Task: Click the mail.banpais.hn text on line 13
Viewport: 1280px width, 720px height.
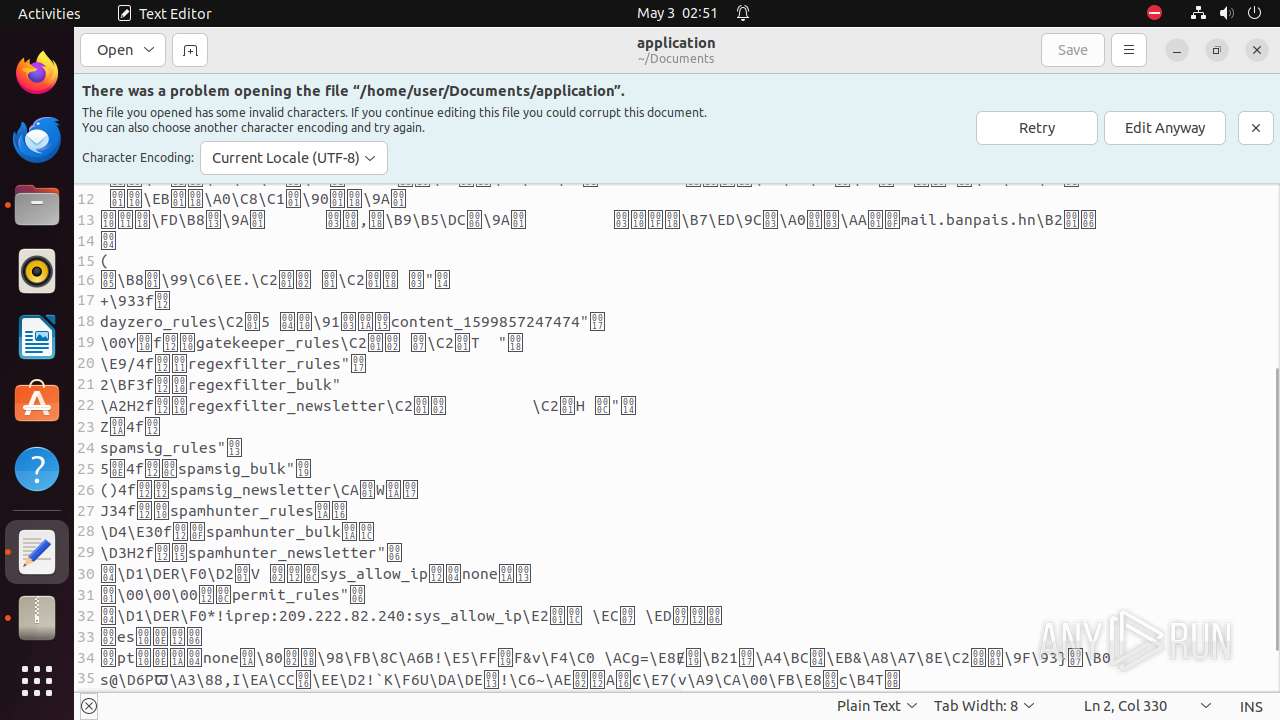Action: click(970, 220)
